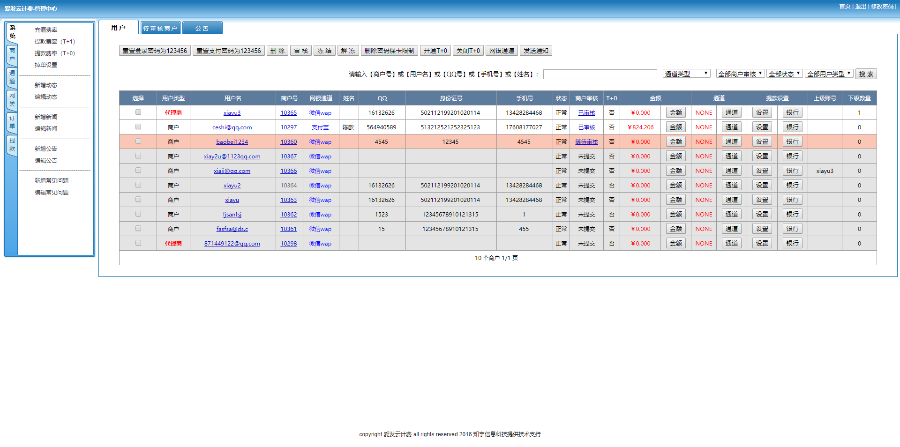Click the 修改密码 link at top right
900x447 pixels.
click(x=883, y=7)
